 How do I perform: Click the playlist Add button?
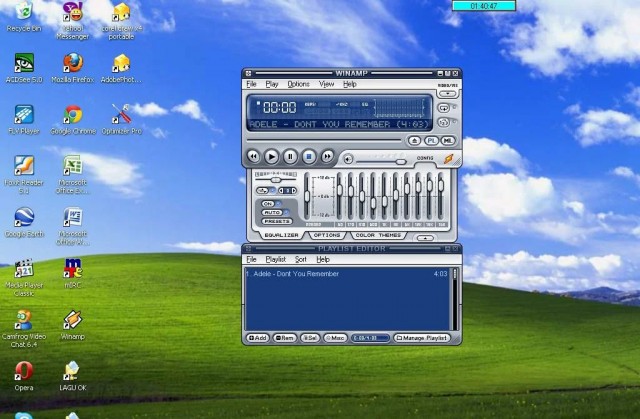(258, 338)
